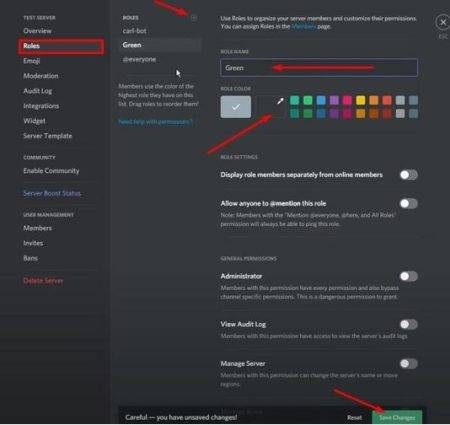Image resolution: width=450 pixels, height=425 pixels.
Task: Click Reset to discard changes
Action: tap(354, 418)
